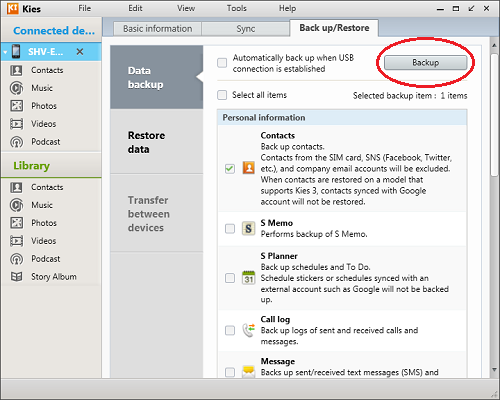The height and width of the screenshot is (400, 500).
Task: Open Contacts icon under connected device
Action: pos(16,70)
